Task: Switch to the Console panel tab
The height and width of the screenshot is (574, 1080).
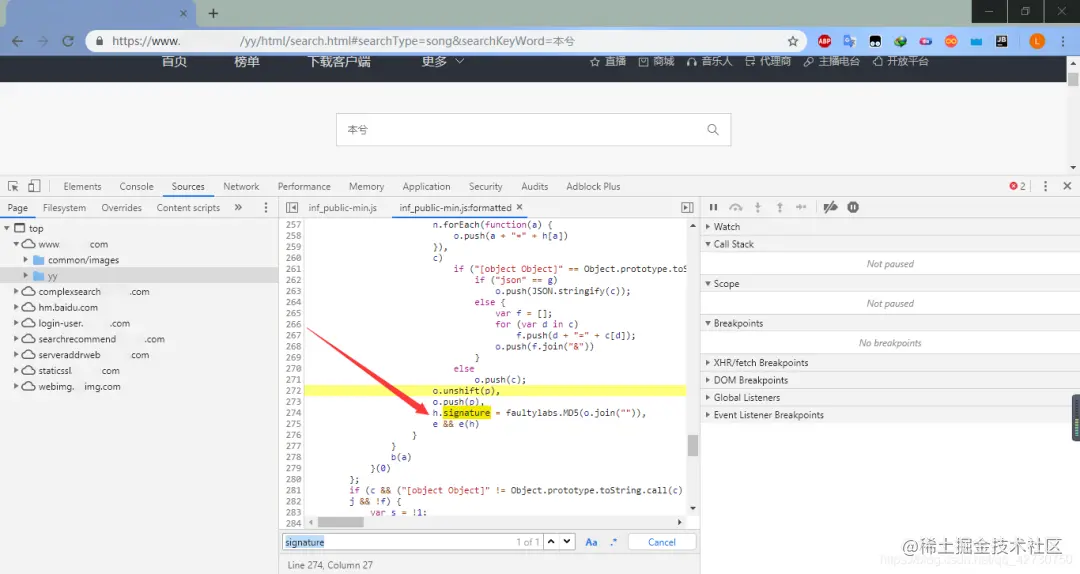Action: point(136,186)
